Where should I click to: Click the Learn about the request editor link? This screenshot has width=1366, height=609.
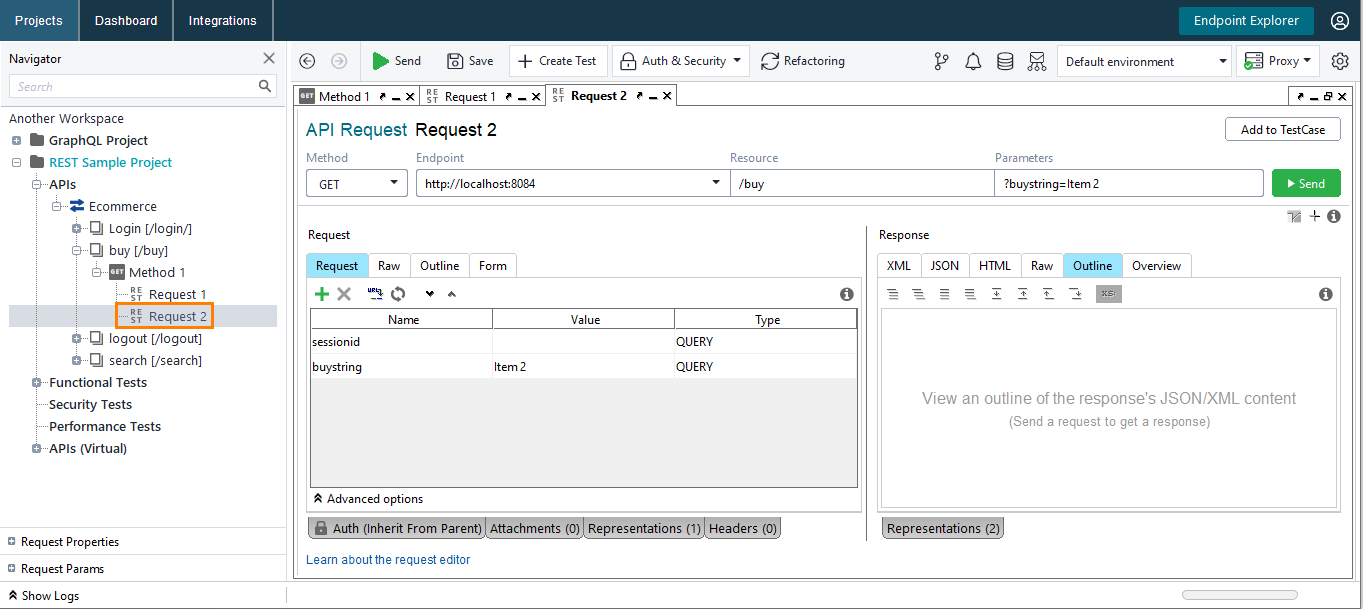click(x=388, y=560)
